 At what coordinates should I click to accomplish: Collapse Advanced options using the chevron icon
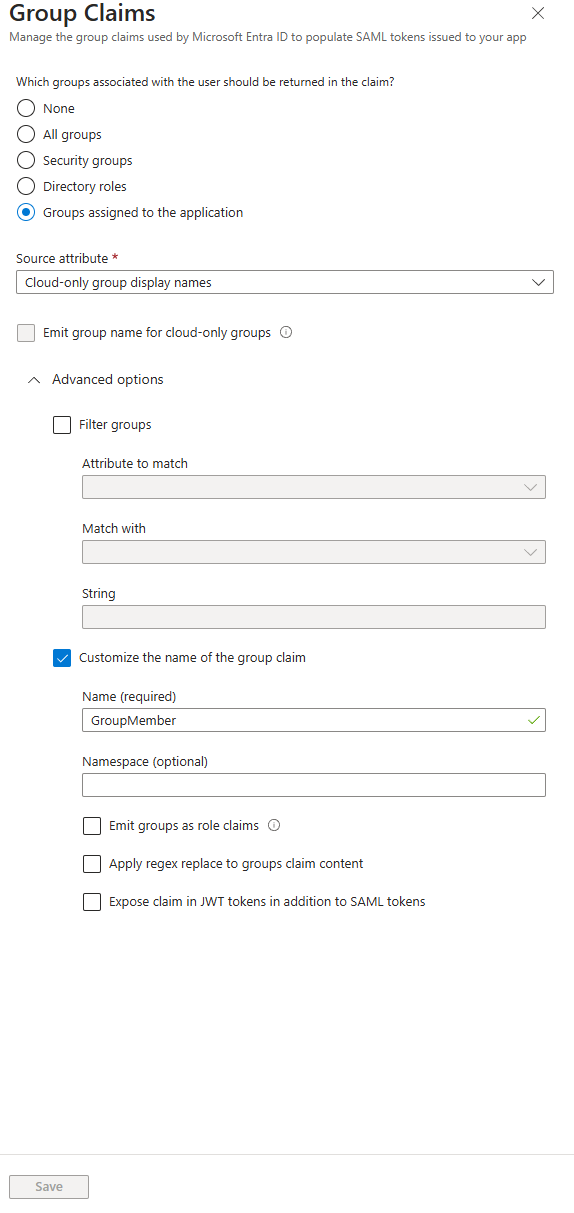[35, 380]
